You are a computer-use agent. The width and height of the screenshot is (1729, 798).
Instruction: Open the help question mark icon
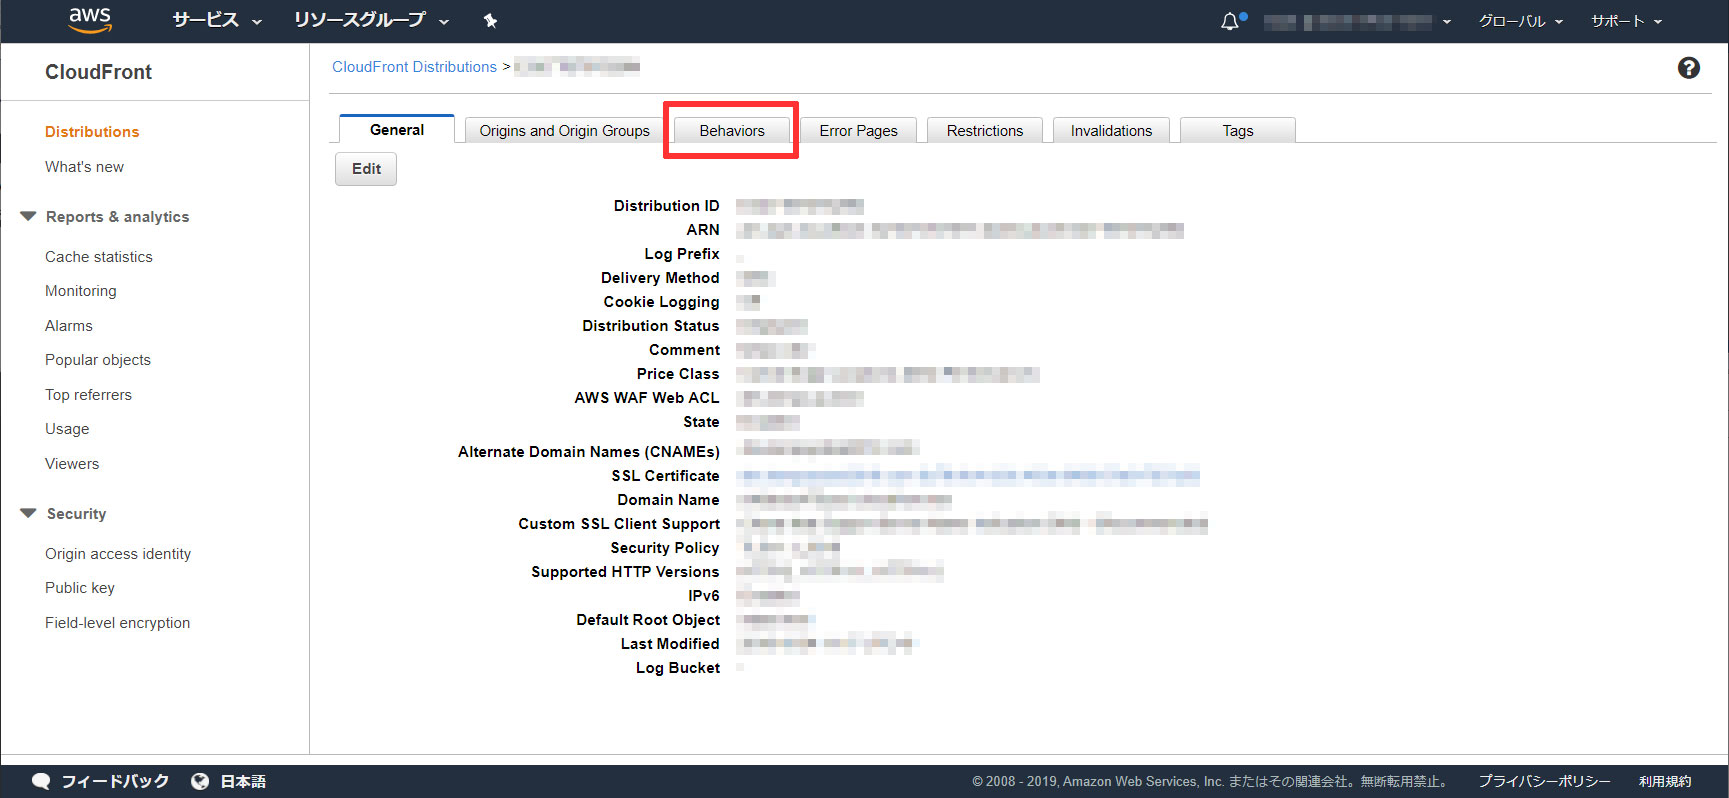click(x=1689, y=68)
